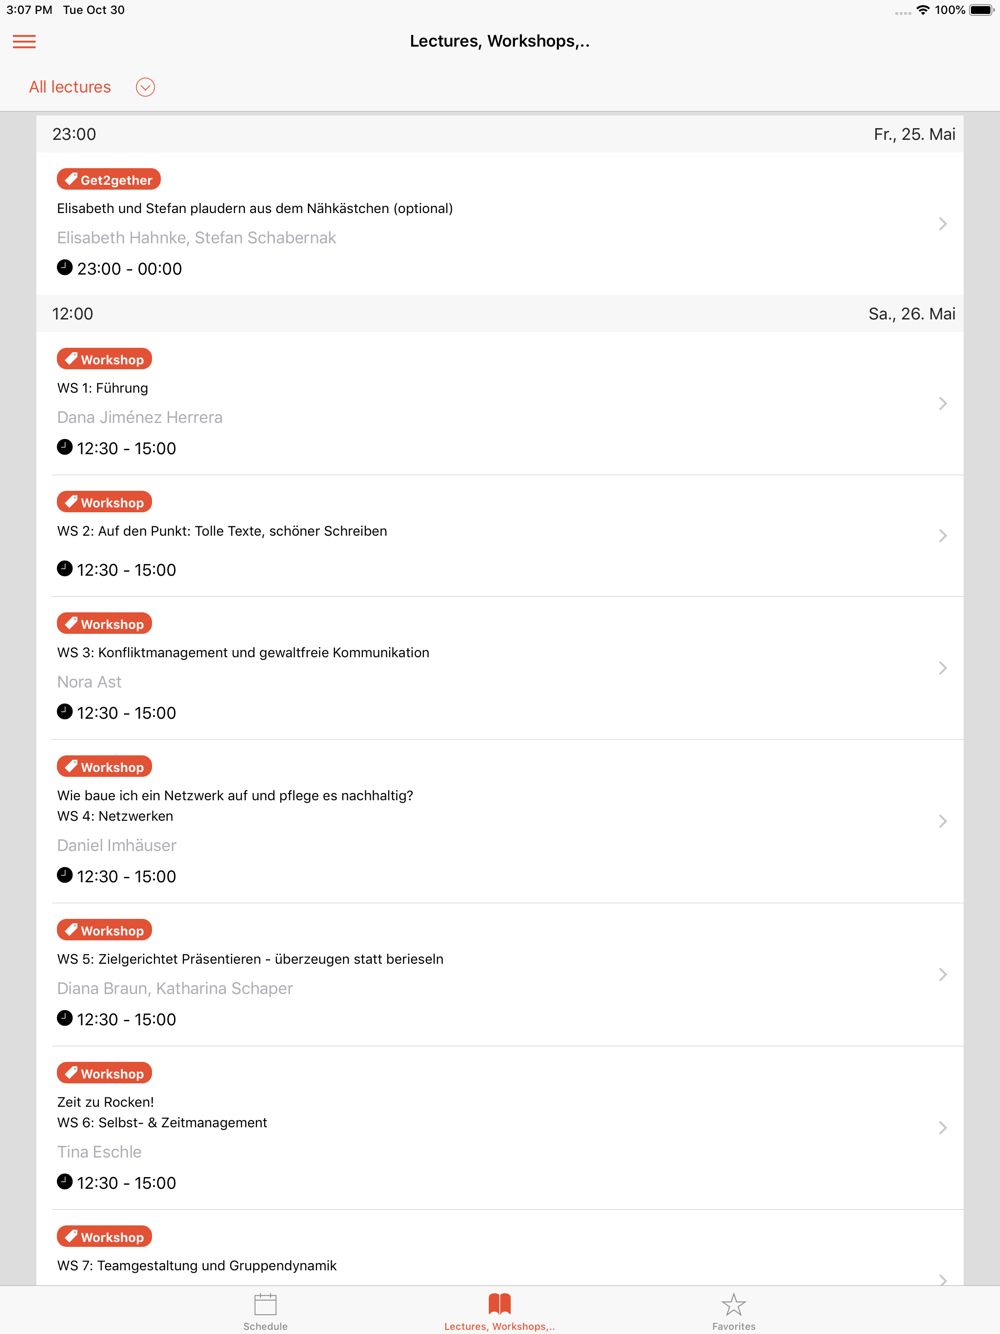Expand the All lectures filter arrow
This screenshot has height=1334, width=1000.
pos(145,87)
